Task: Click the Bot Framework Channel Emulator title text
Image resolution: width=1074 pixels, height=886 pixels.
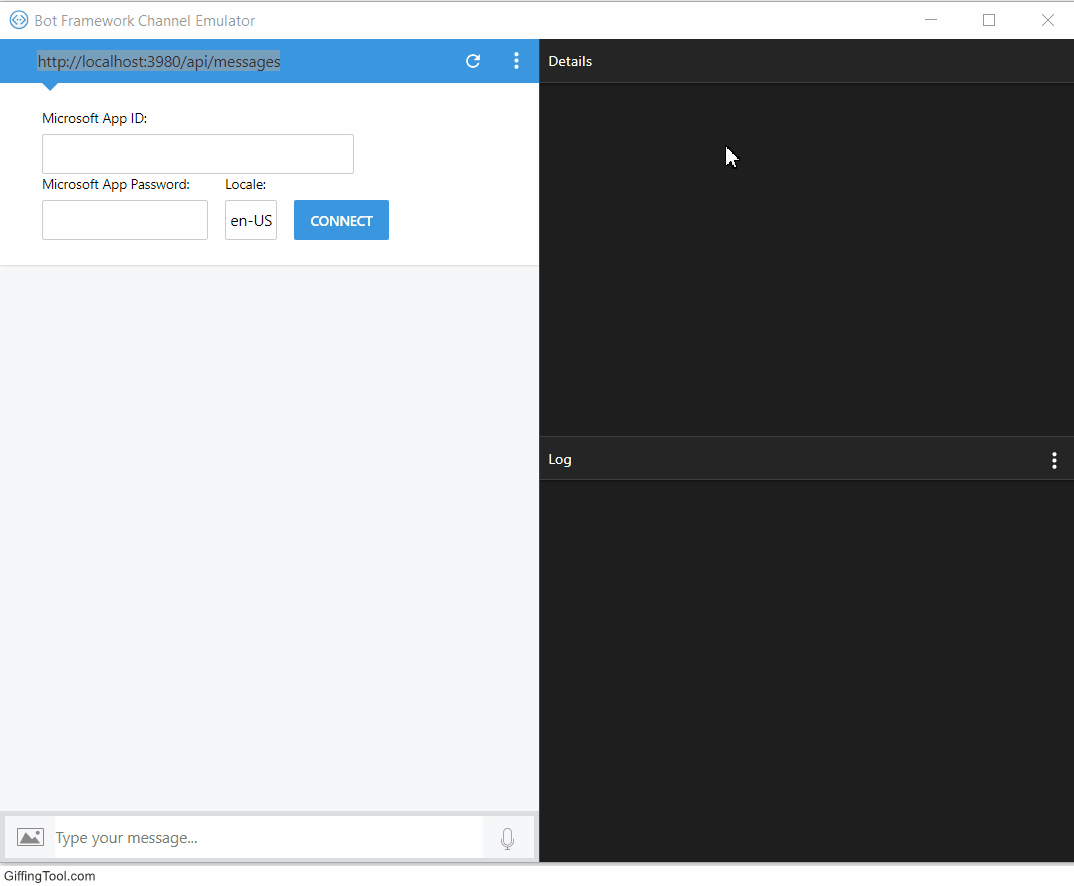Action: (x=145, y=21)
